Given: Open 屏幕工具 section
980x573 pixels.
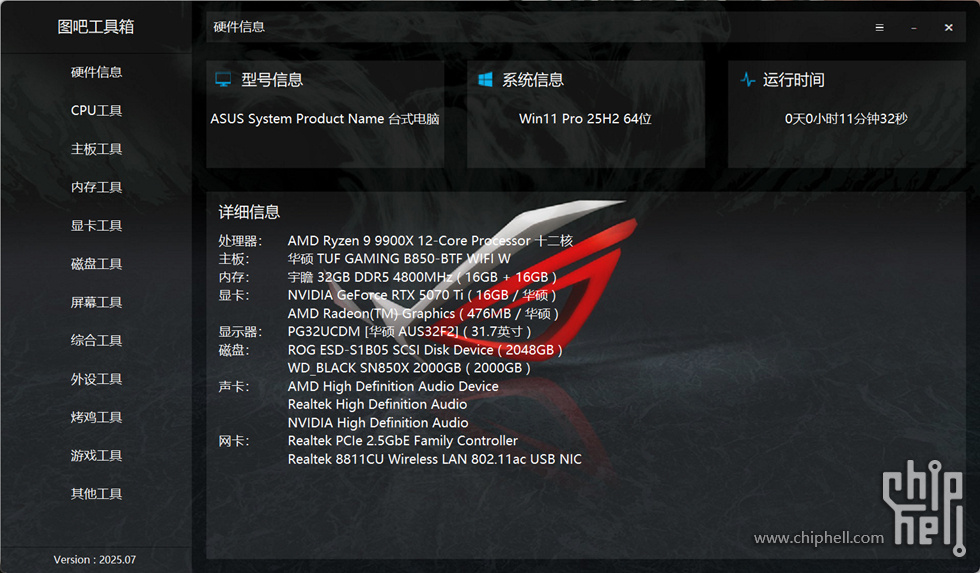Looking at the screenshot, I should [96, 302].
